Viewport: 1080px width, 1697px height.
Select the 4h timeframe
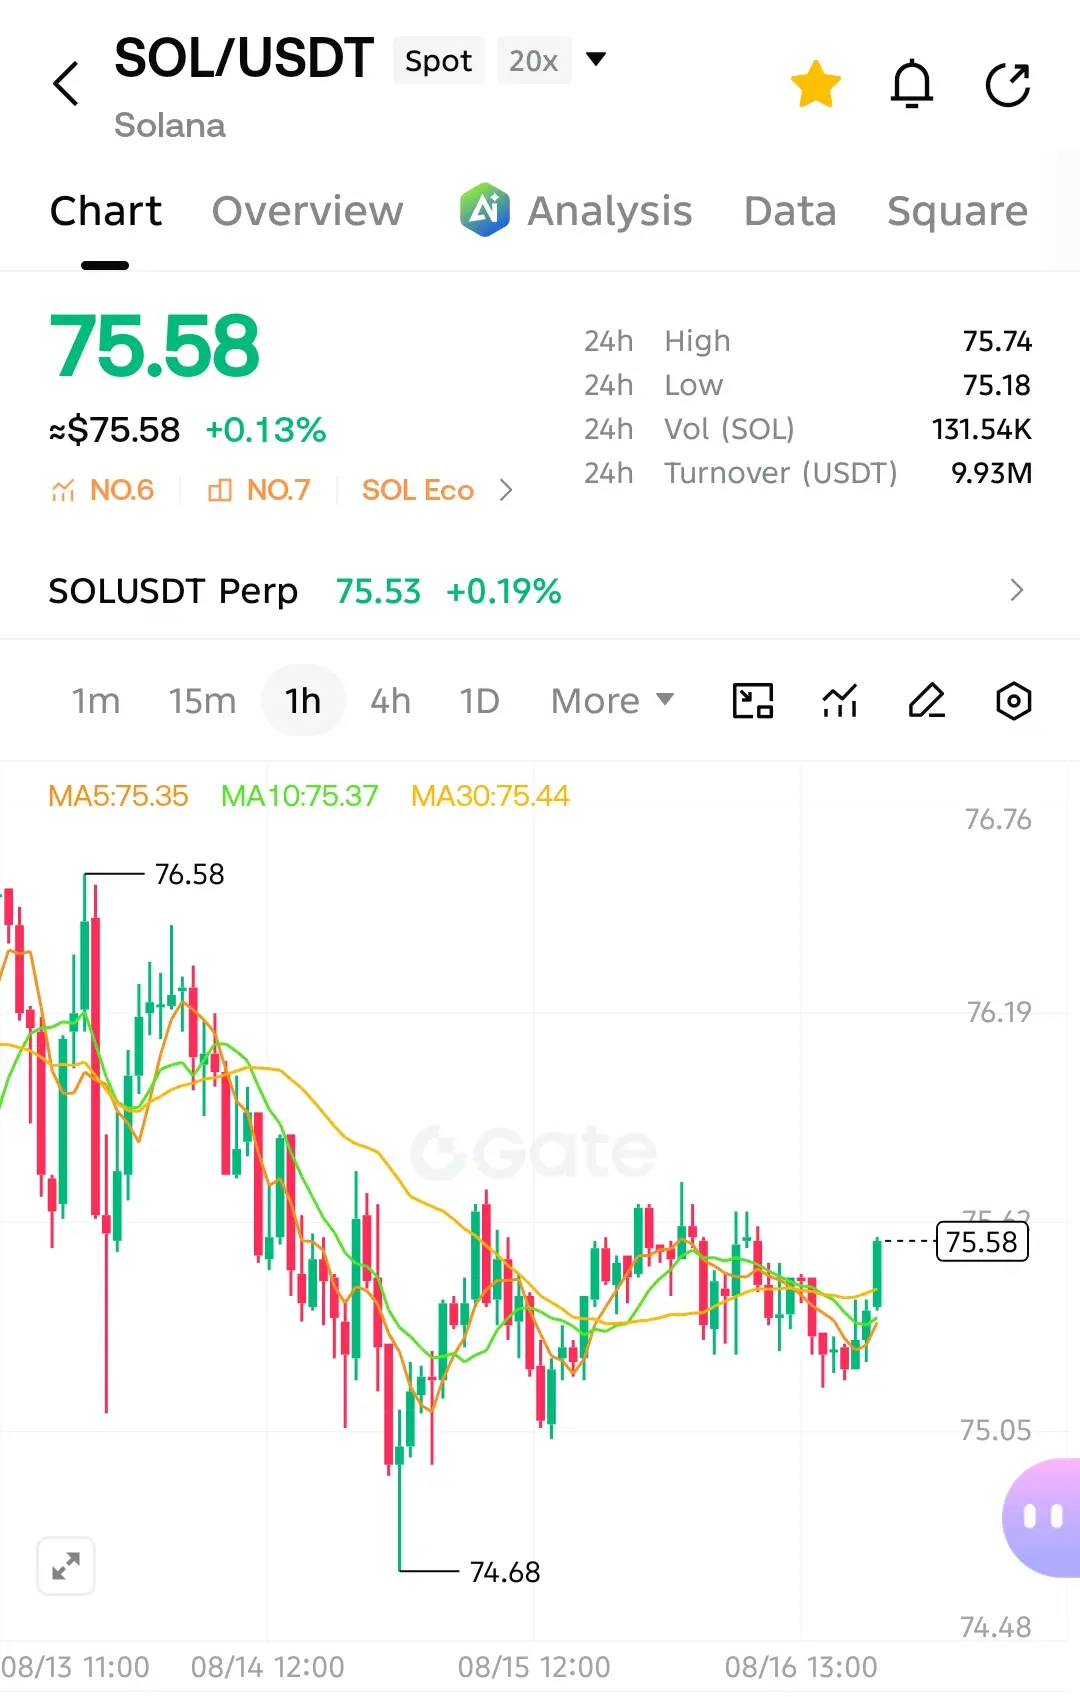(390, 701)
